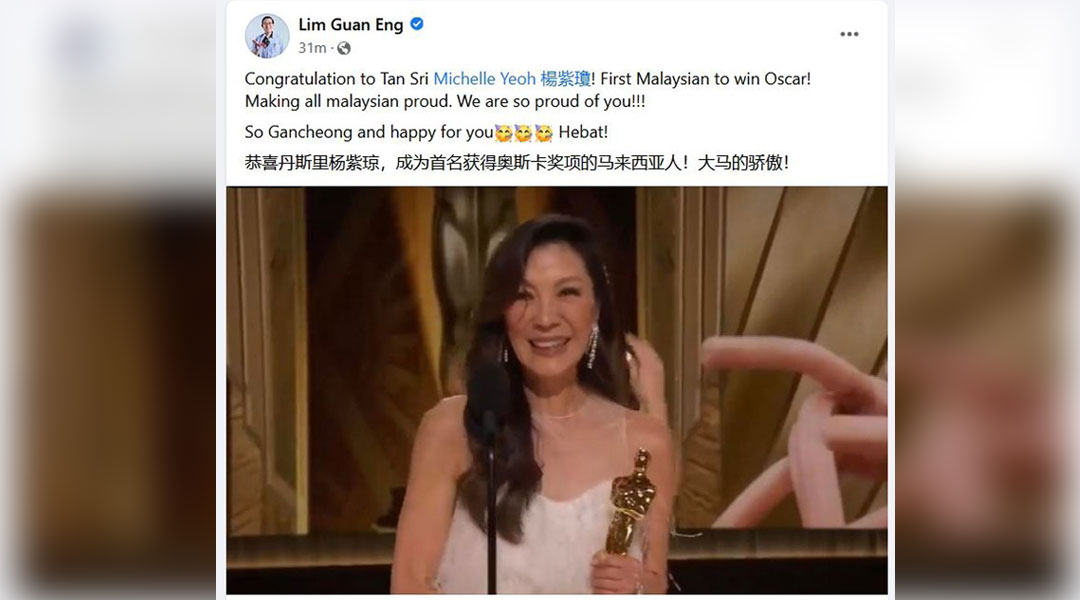Screen dimensions: 1080x600
Task: Click the word "Hebat!" in the post
Action: coord(583,132)
